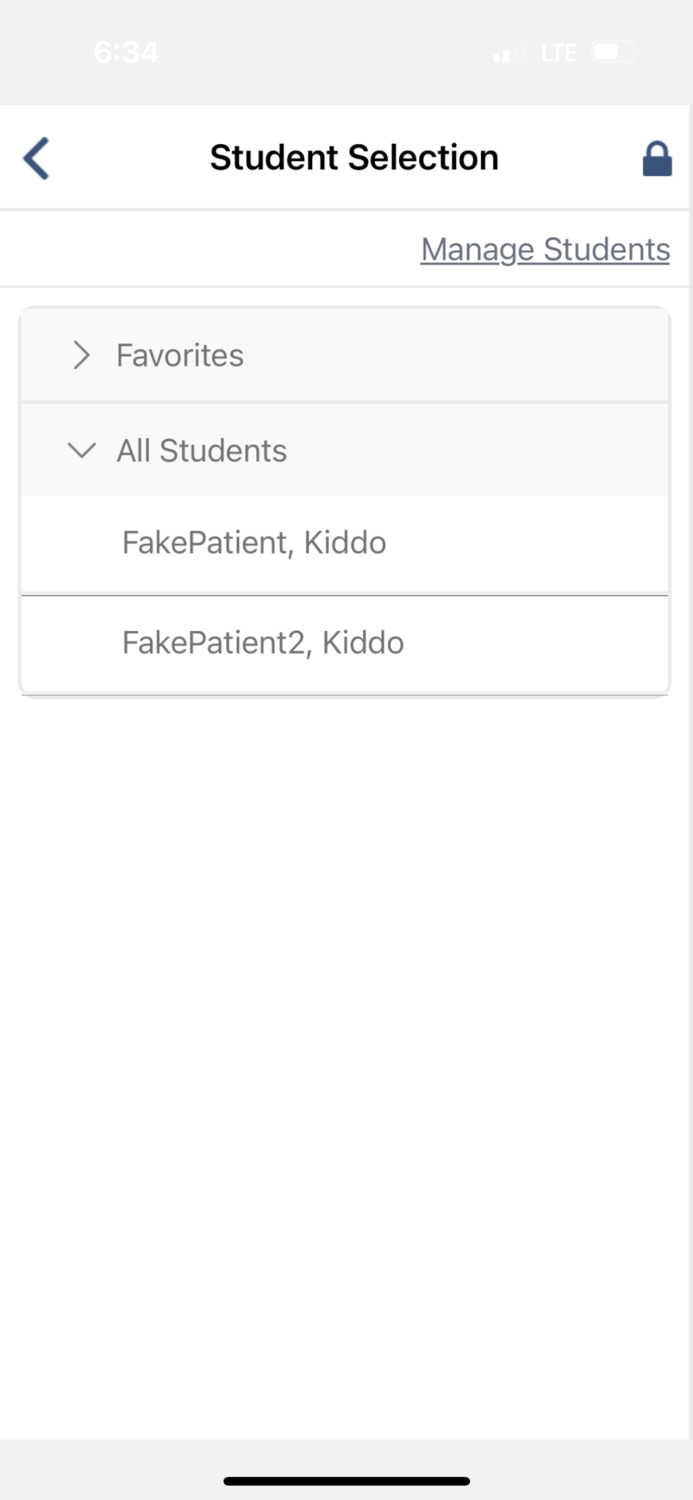Tap the Student Selection page title
The width and height of the screenshot is (693, 1500).
click(x=354, y=158)
